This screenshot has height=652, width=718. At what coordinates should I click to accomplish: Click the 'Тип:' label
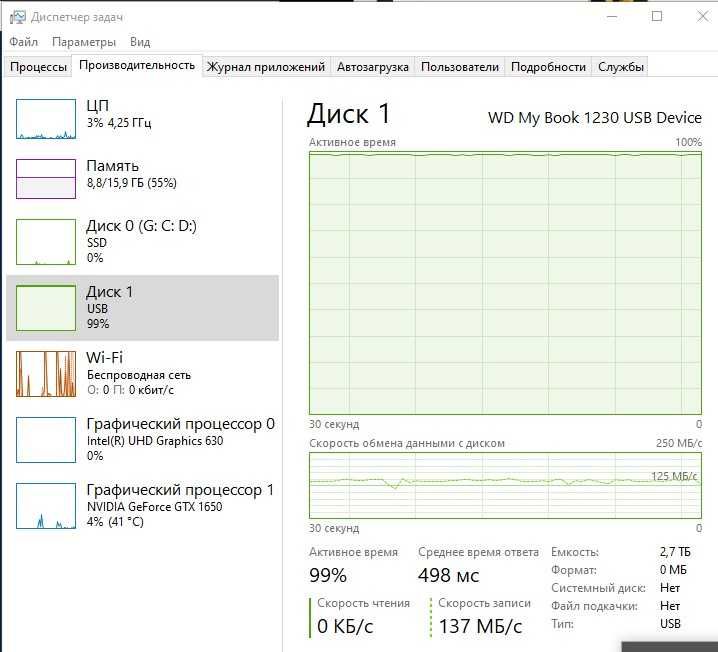tap(562, 624)
